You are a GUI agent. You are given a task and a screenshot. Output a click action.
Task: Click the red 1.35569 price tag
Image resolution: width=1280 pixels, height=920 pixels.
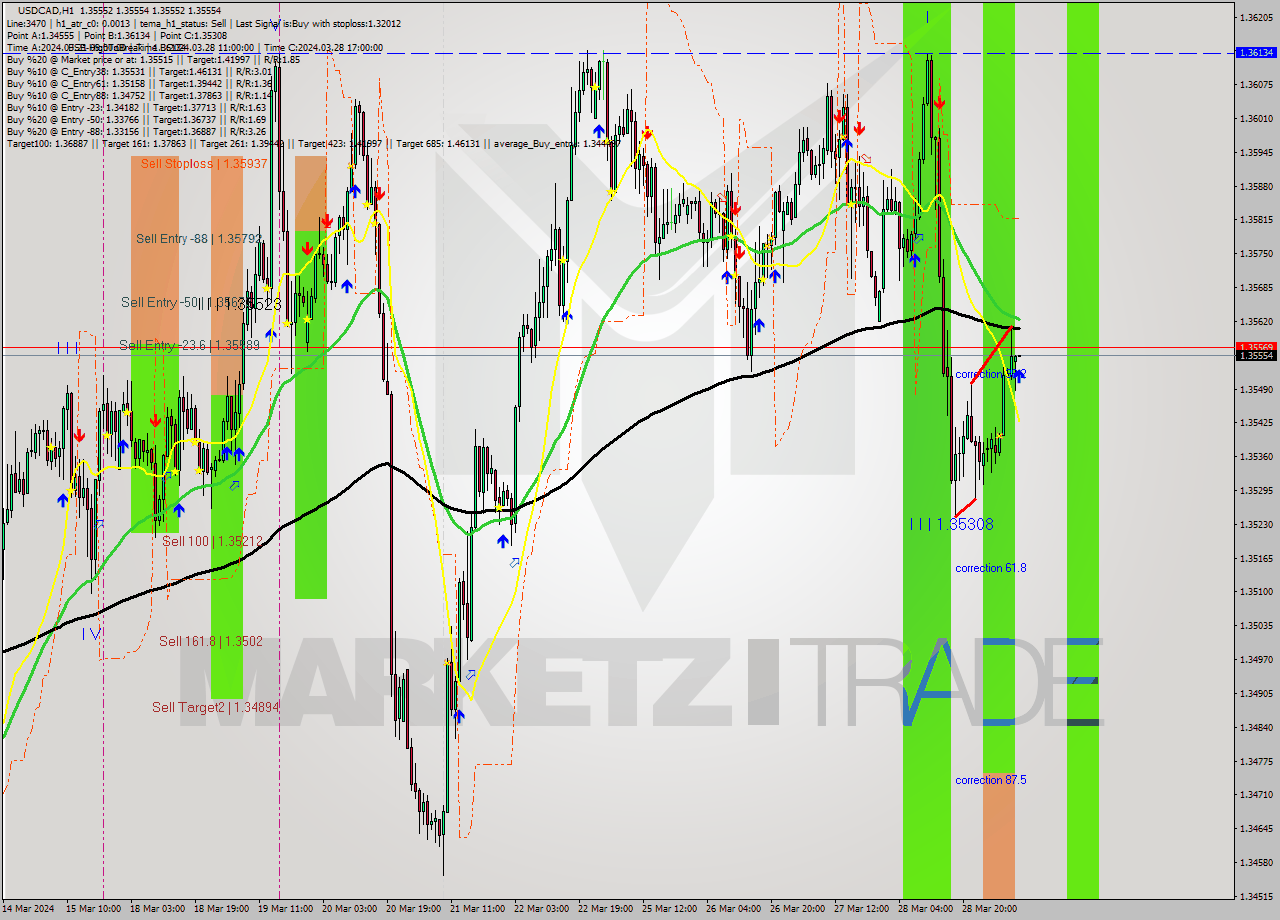pyautogui.click(x=1254, y=347)
